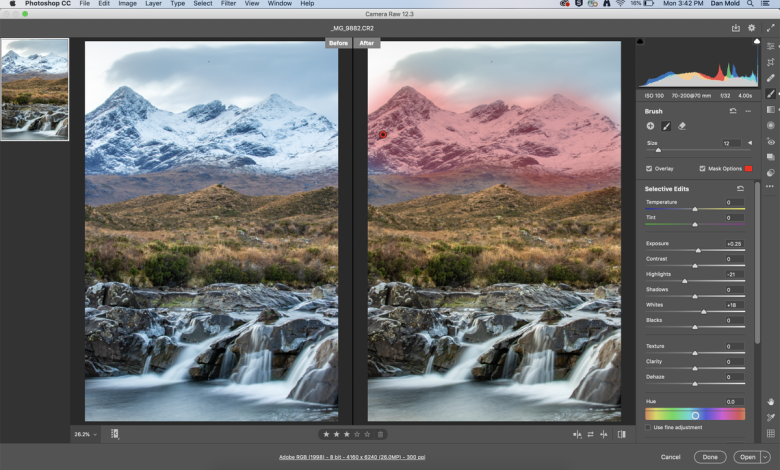This screenshot has width=780, height=470.
Task: Click the Open button
Action: tap(747, 457)
